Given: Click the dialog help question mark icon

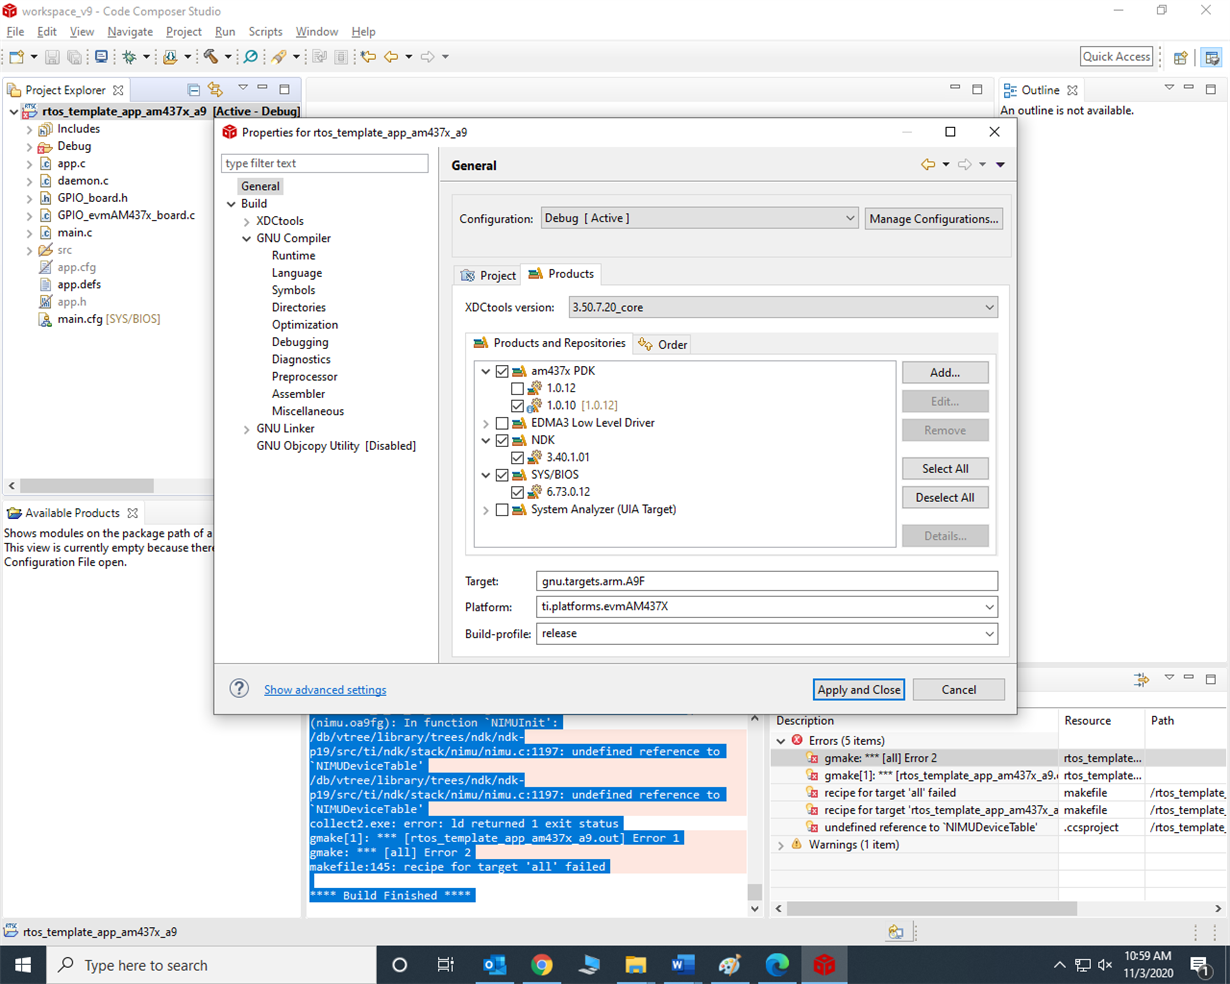Looking at the screenshot, I should click(239, 689).
